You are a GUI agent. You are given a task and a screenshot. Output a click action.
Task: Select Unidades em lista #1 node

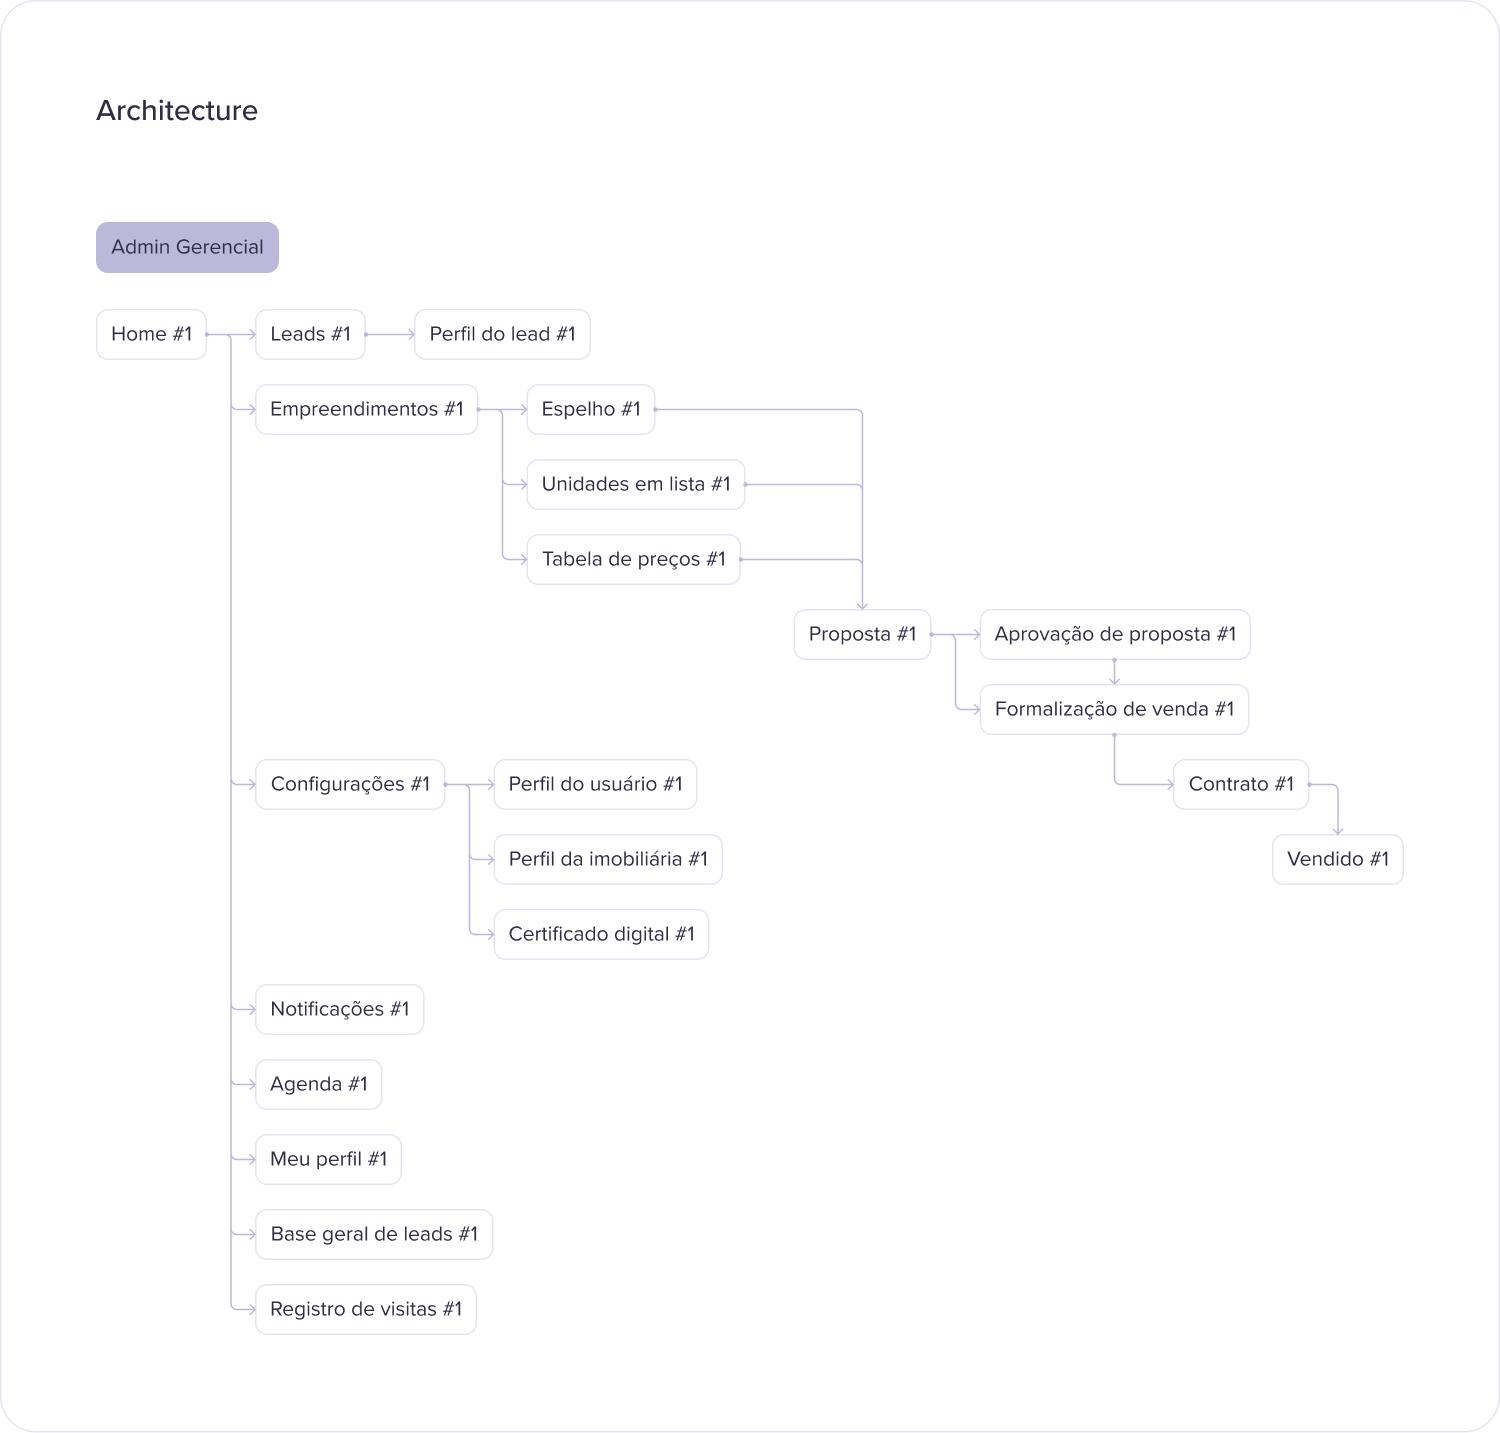coord(635,484)
